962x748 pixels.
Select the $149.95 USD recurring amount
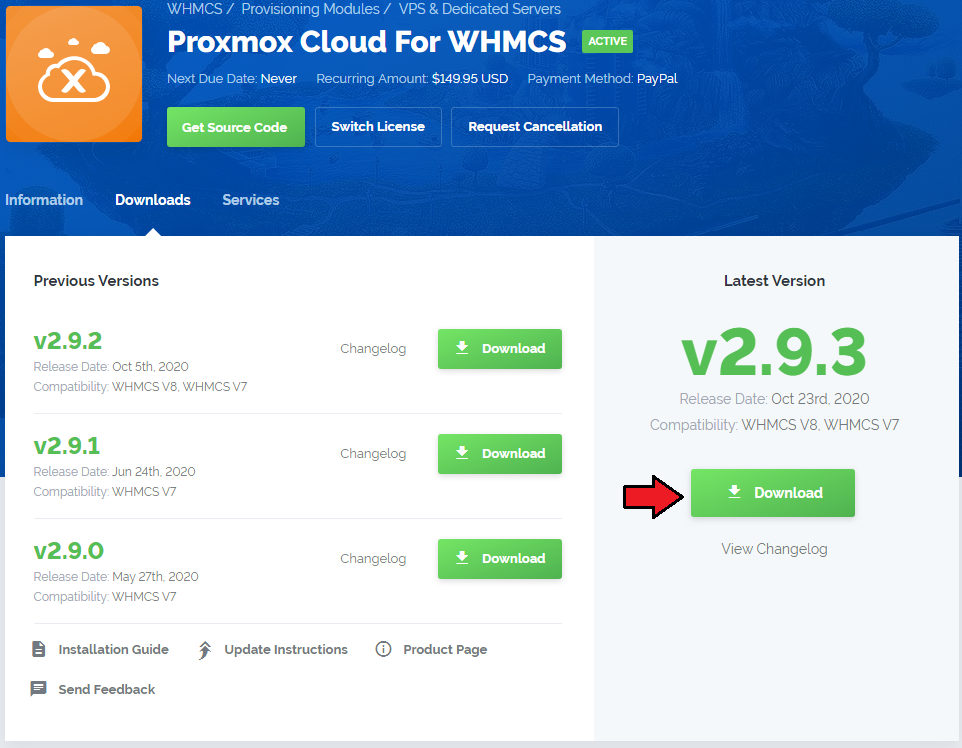pos(470,79)
